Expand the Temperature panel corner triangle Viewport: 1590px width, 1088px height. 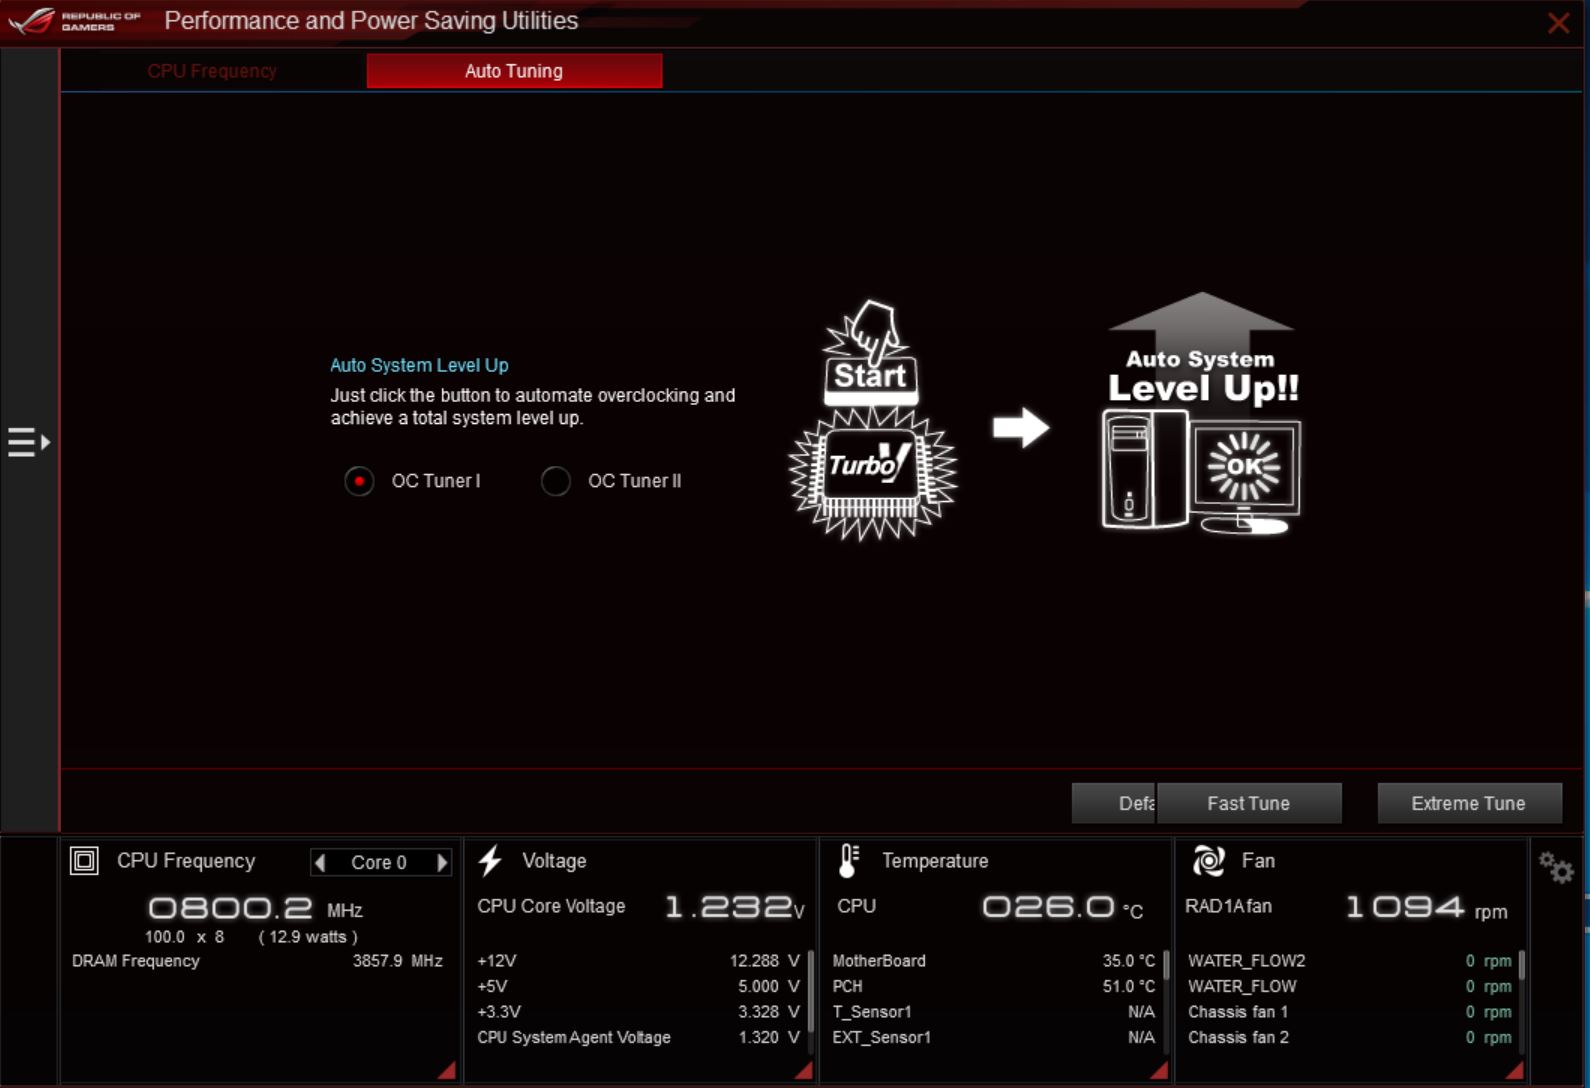[x=1159, y=1070]
